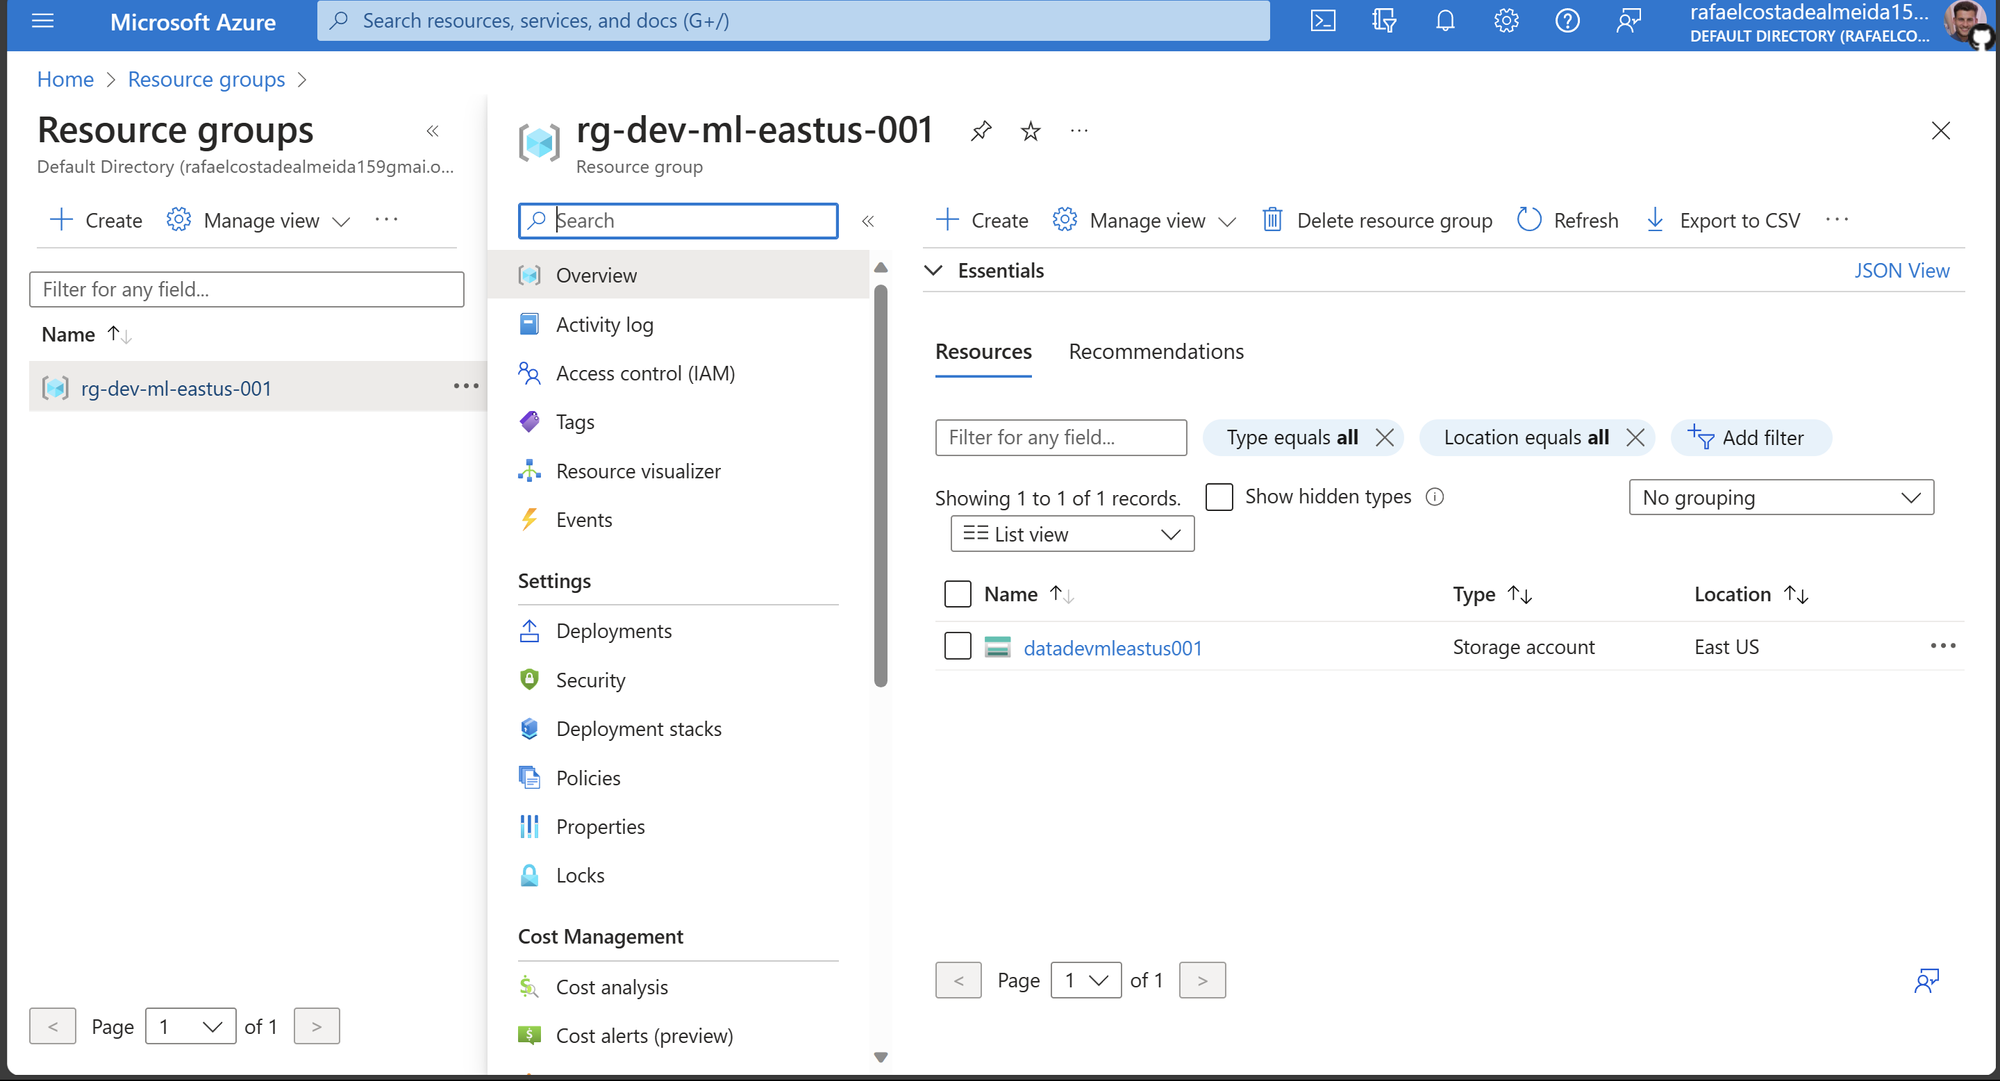Mark resource group as favorite star

[1030, 131]
